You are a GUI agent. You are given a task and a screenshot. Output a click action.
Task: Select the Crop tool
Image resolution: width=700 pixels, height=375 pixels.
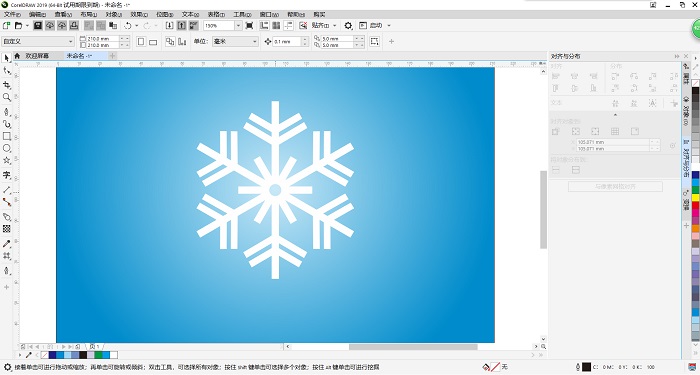tap(7, 84)
